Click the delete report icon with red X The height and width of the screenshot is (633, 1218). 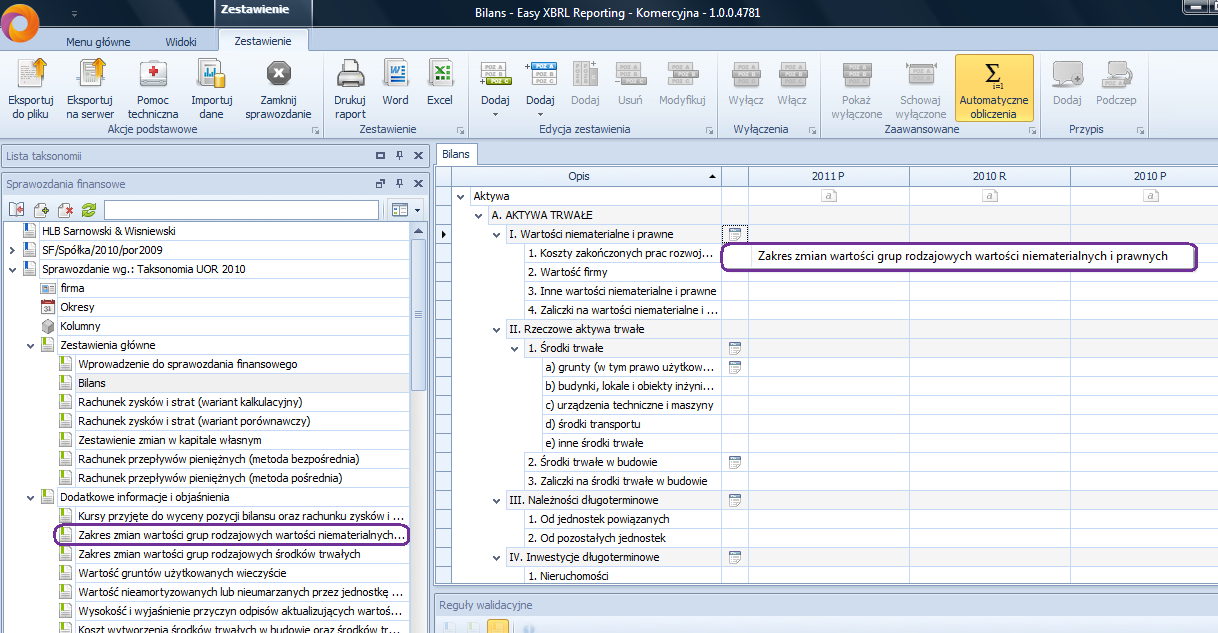(x=65, y=210)
